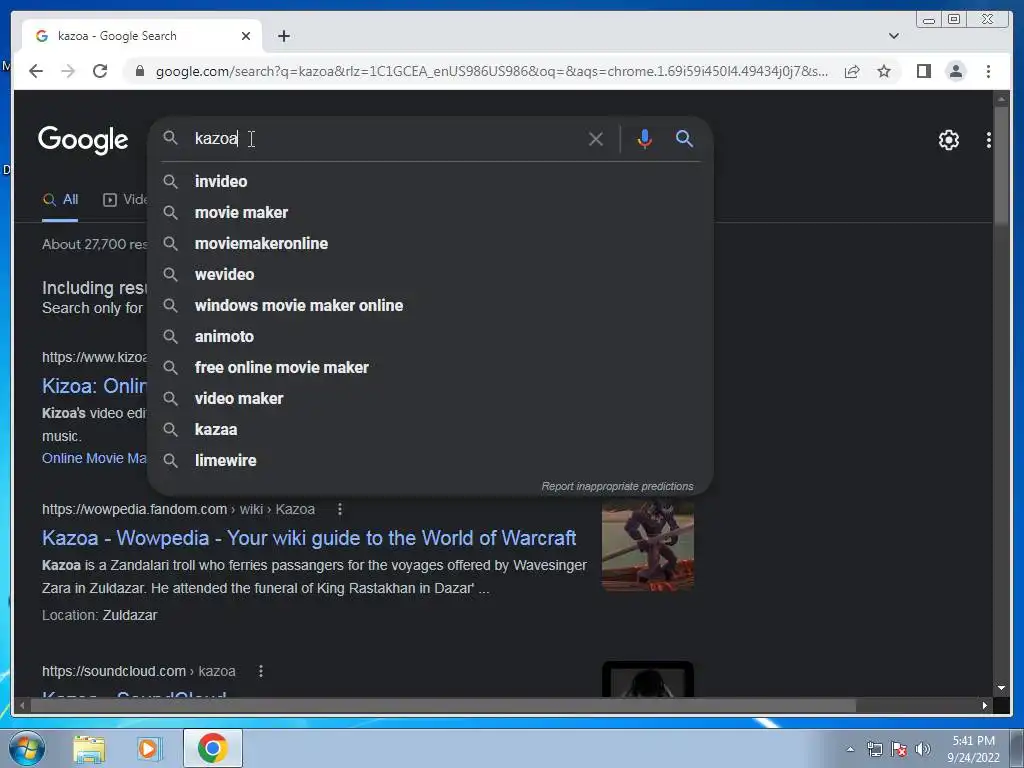Click Report inappropriate predictions
Image resolution: width=1024 pixels, height=768 pixels.
pos(617,487)
